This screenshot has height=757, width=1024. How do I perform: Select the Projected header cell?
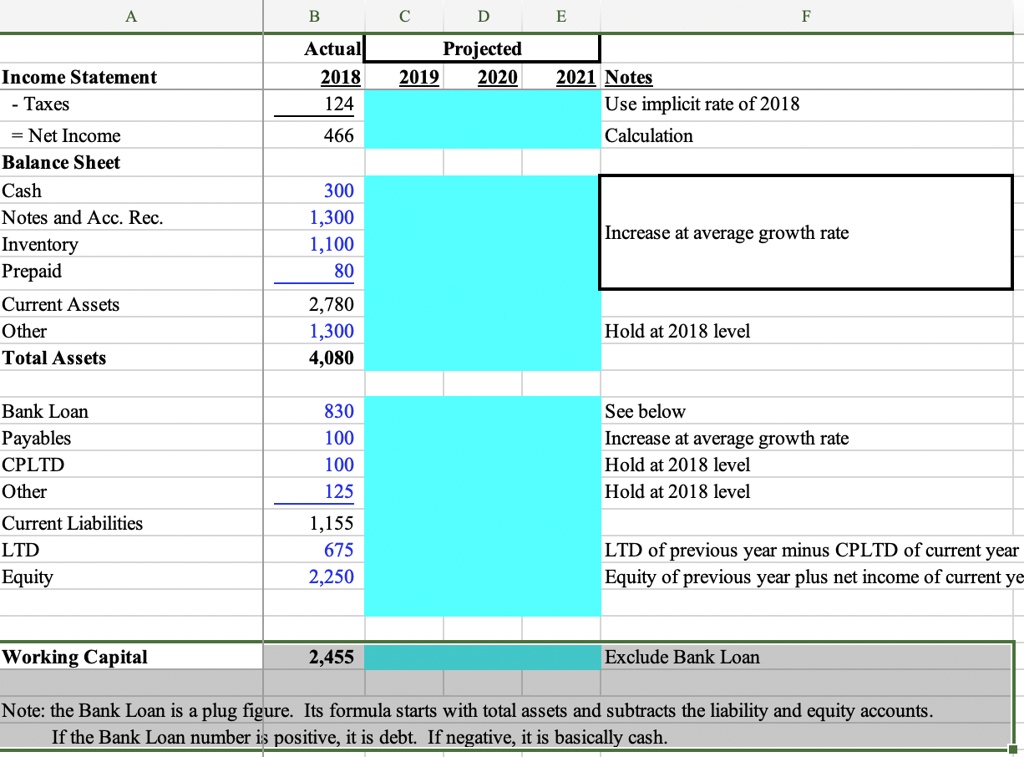482,49
